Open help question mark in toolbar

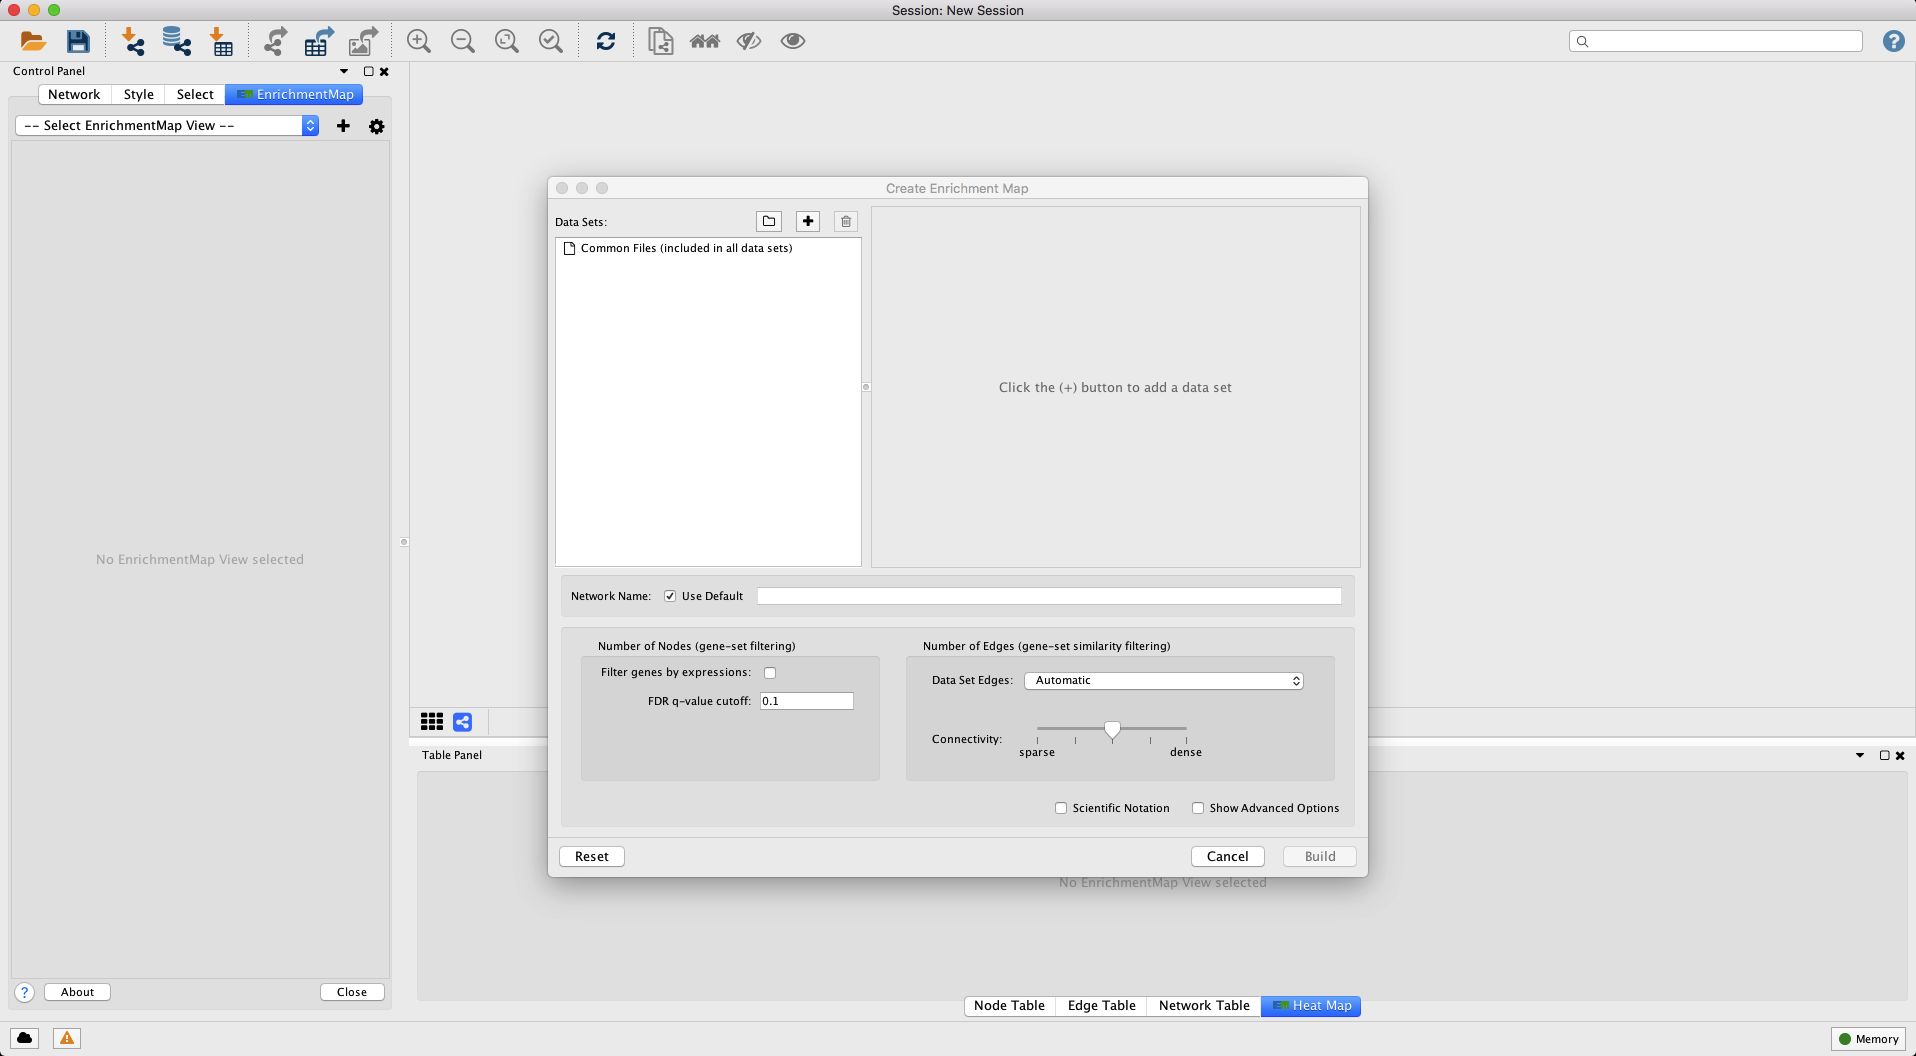click(1894, 41)
